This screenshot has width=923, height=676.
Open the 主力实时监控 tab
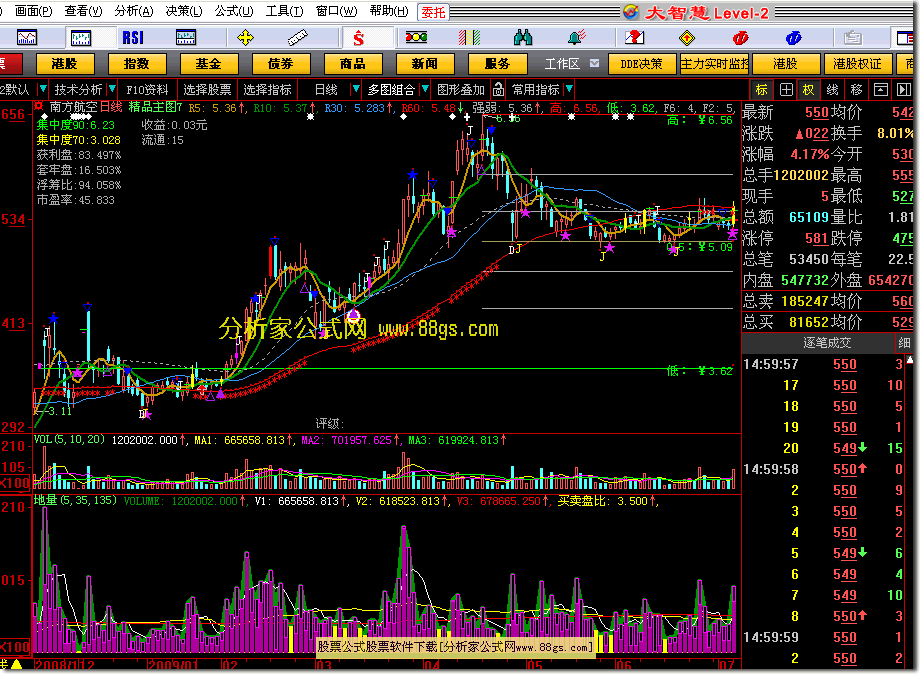pos(715,64)
